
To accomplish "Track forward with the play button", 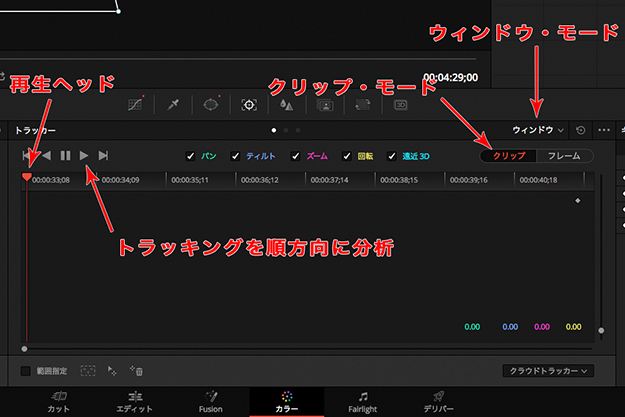I will point(85,156).
